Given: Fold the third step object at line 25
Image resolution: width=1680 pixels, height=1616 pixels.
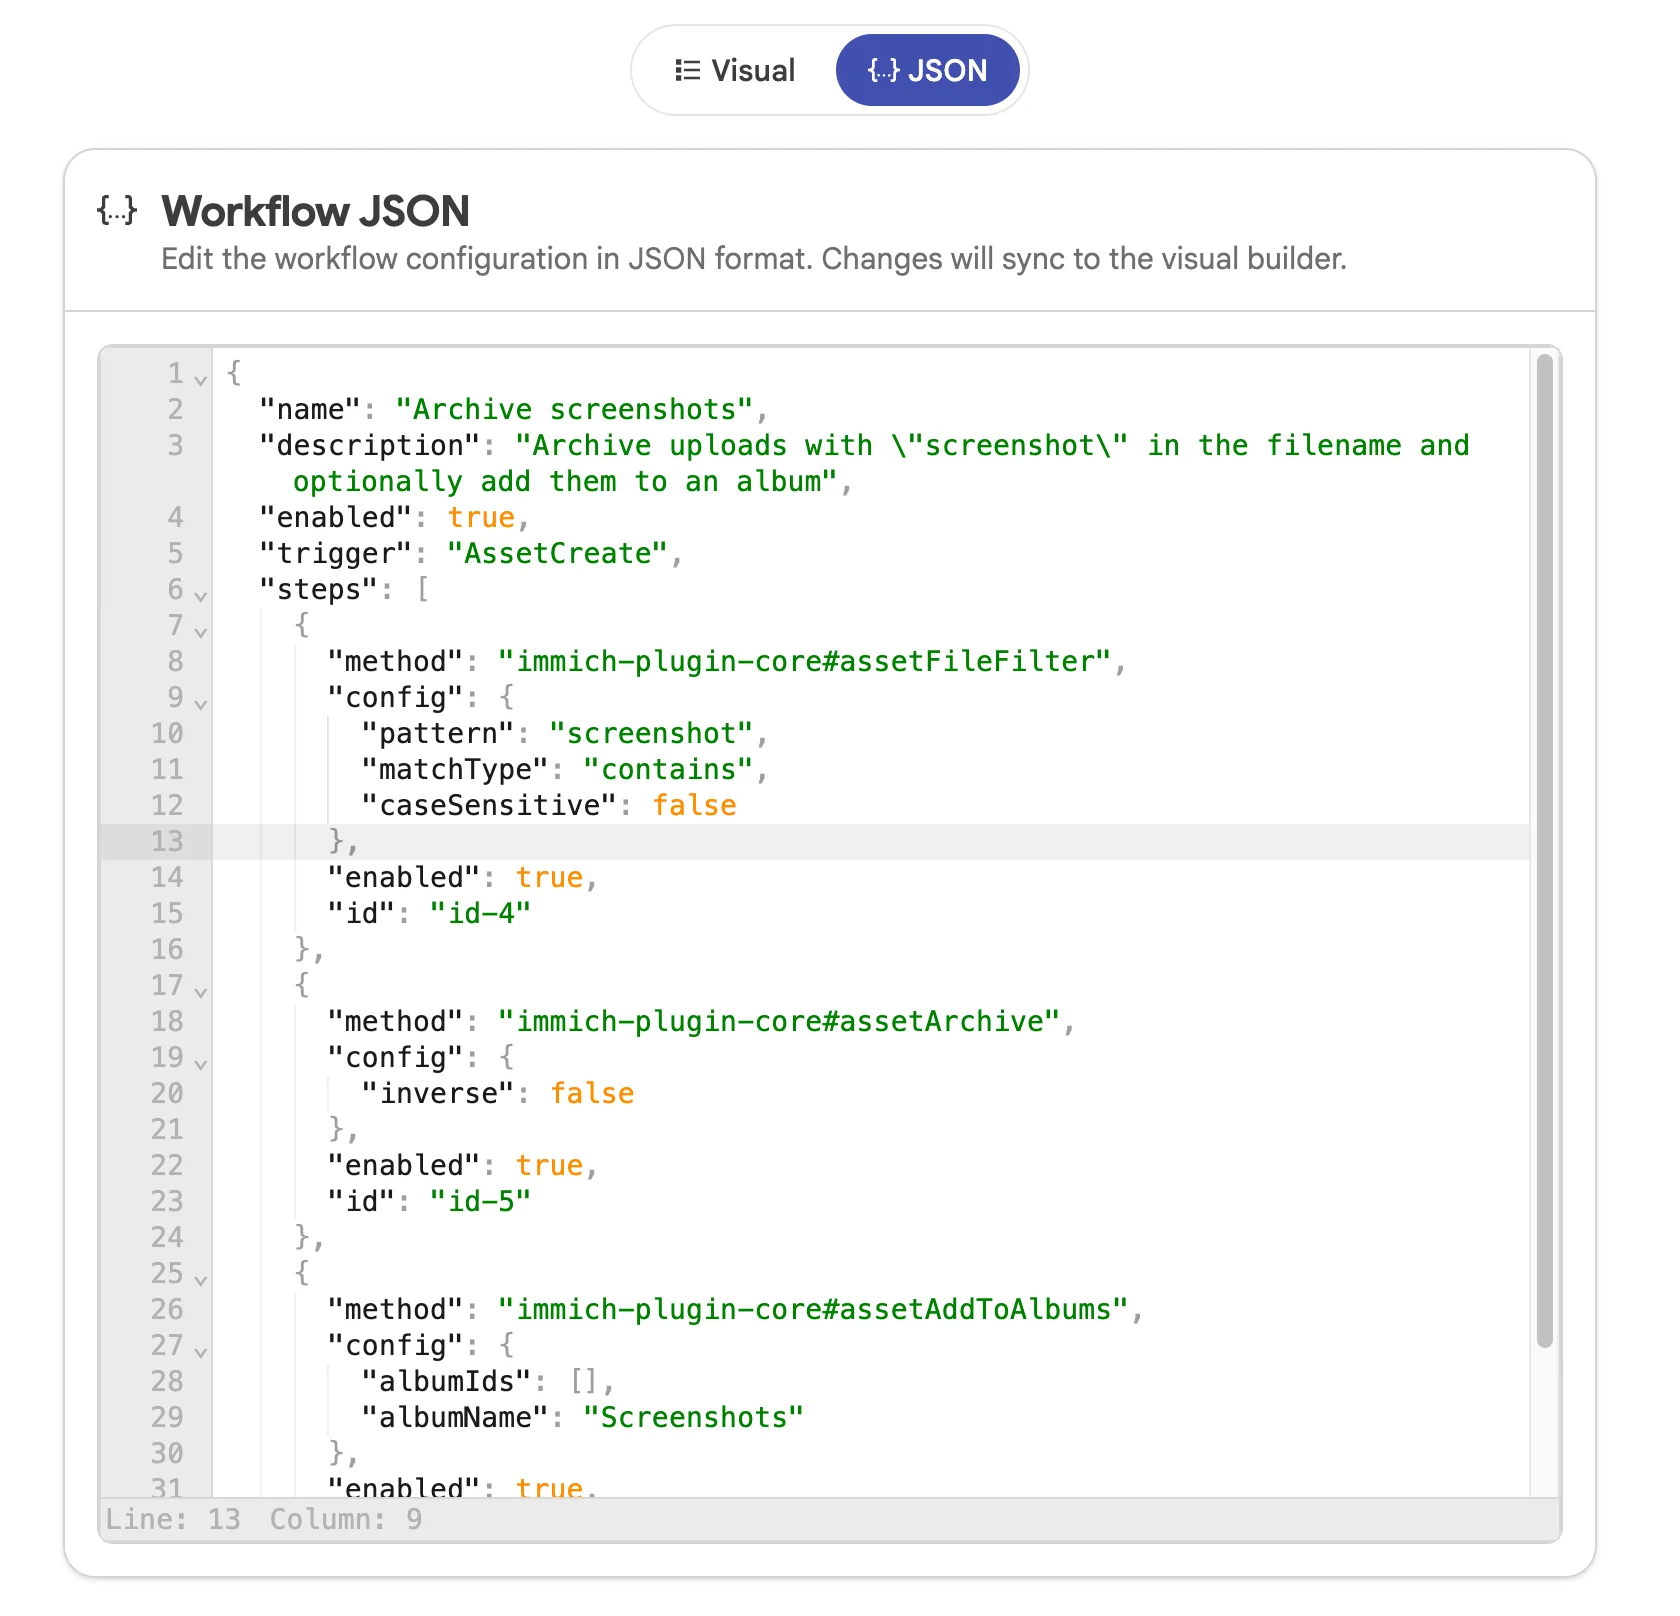Looking at the screenshot, I should (201, 1279).
